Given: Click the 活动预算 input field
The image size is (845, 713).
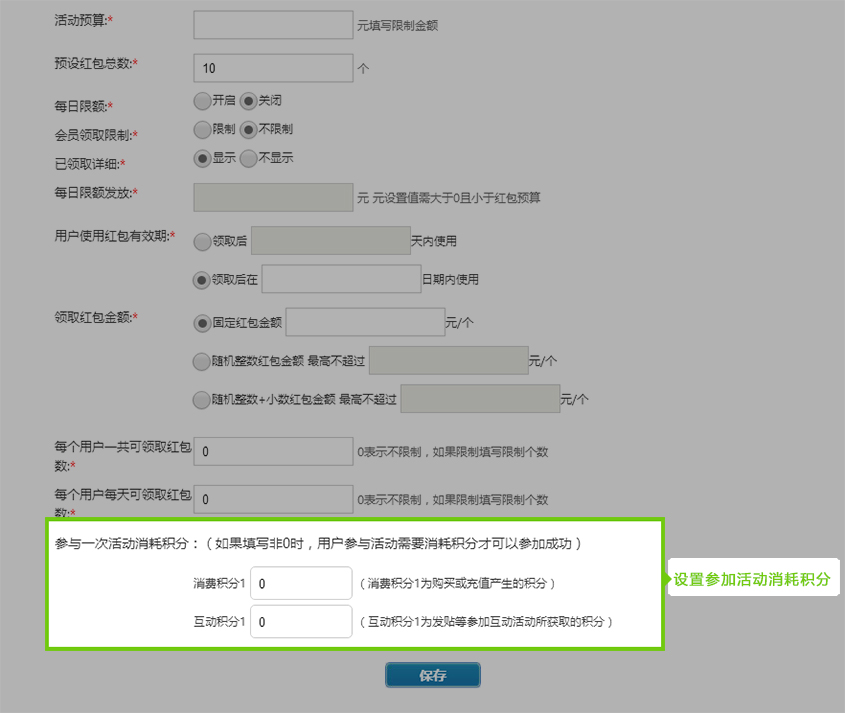Looking at the screenshot, I should click(273, 25).
